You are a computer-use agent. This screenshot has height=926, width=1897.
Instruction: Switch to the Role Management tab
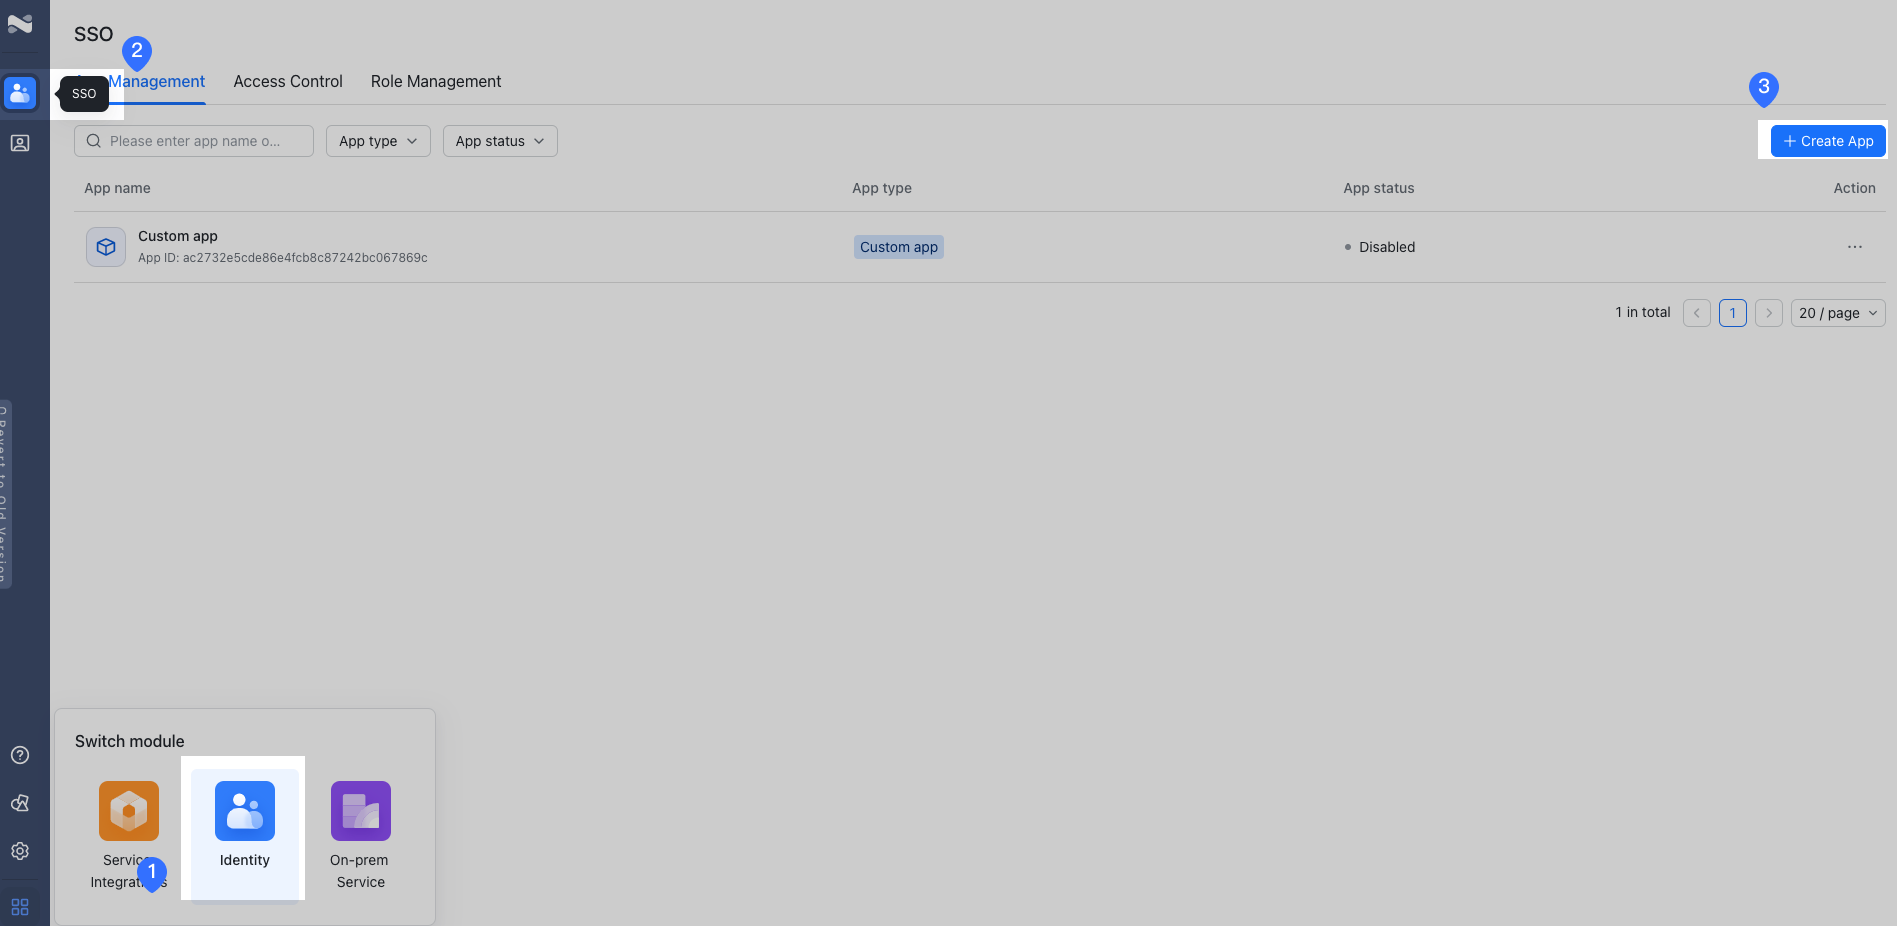(x=436, y=82)
